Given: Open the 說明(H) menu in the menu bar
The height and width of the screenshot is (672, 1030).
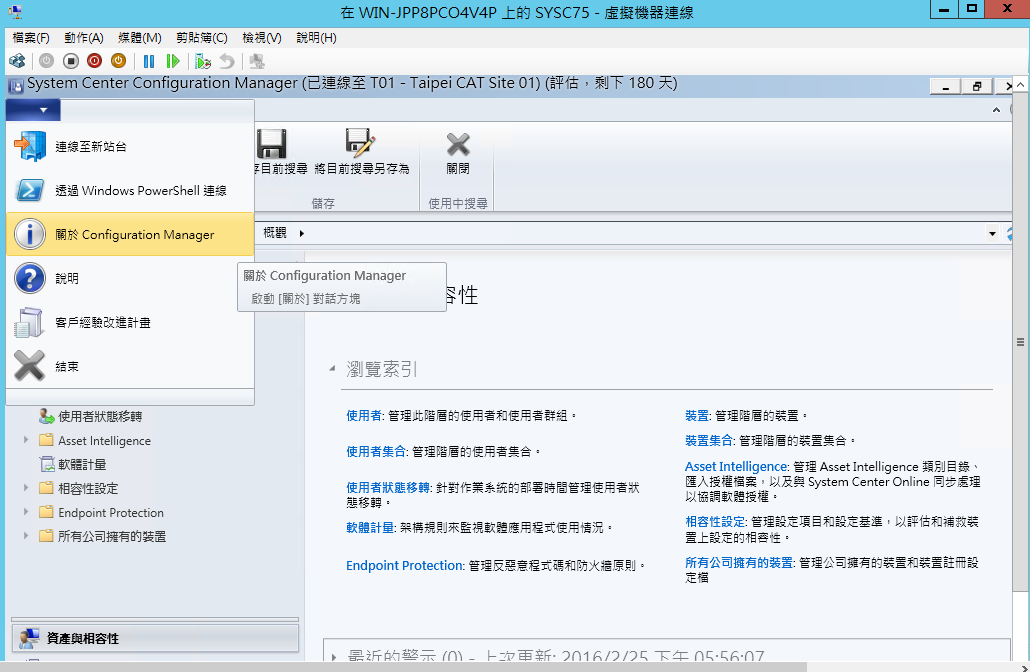Looking at the screenshot, I should 316,37.
